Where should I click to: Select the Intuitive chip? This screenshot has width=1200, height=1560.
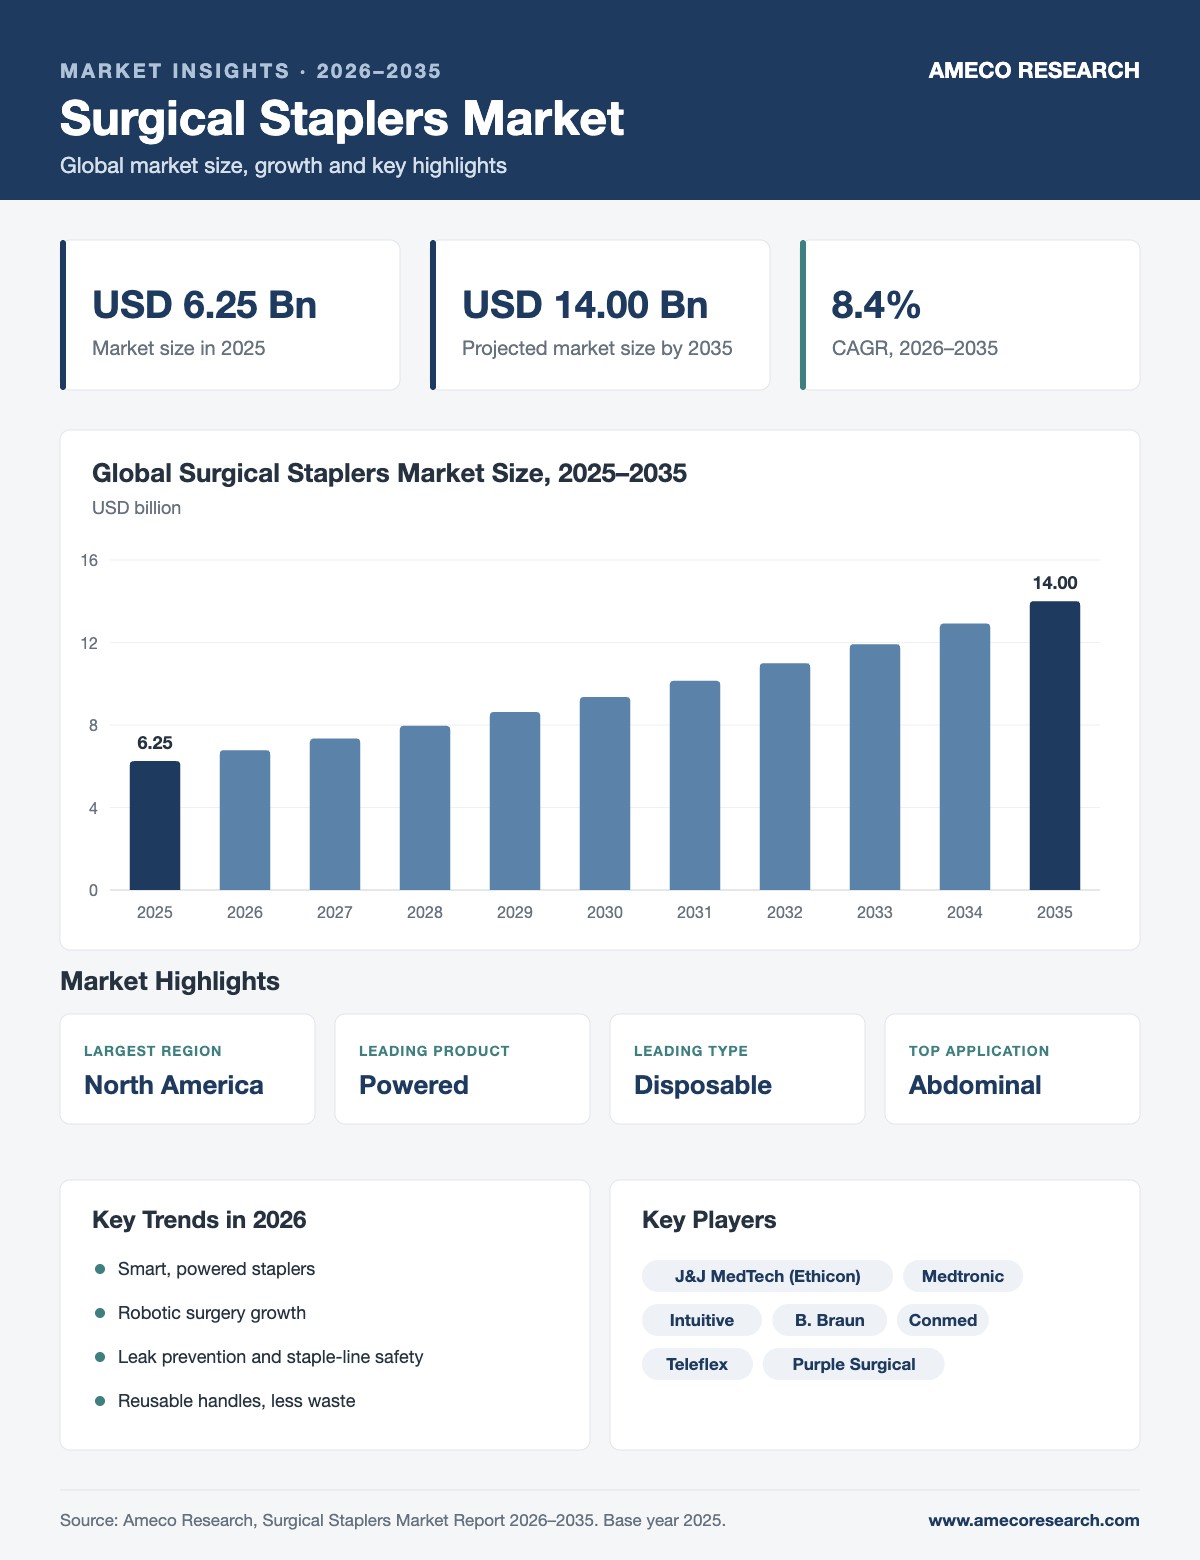coord(702,1320)
